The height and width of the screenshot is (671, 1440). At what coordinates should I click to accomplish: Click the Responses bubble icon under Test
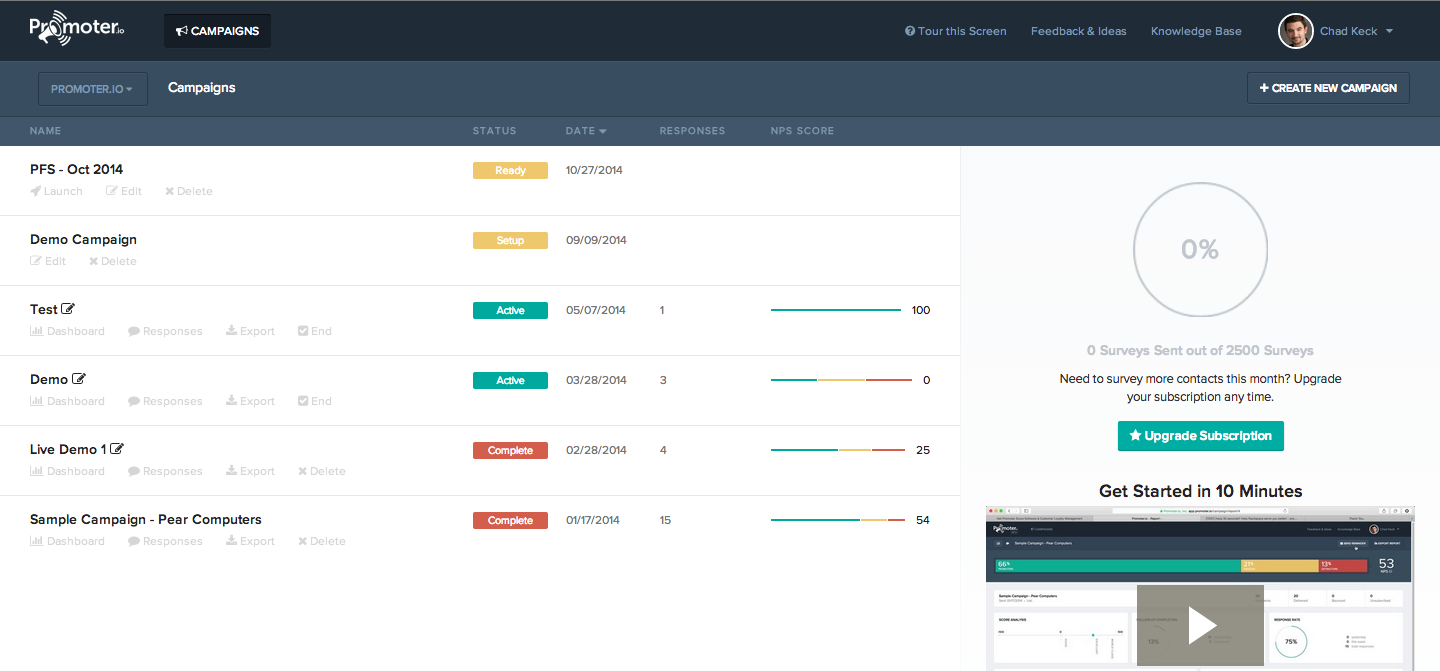tap(134, 331)
